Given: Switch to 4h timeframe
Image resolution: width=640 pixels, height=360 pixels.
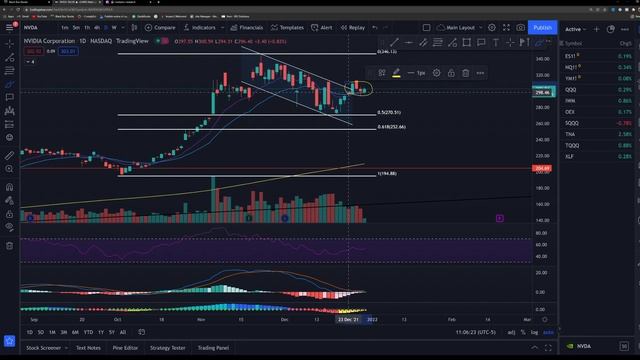Looking at the screenshot, I should 97,27.
